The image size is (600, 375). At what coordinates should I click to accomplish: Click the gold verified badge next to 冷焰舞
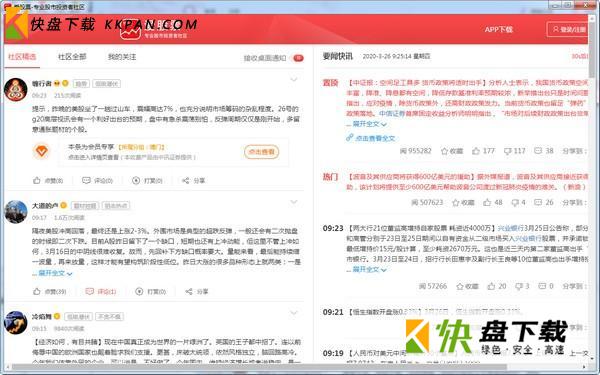pos(57,316)
